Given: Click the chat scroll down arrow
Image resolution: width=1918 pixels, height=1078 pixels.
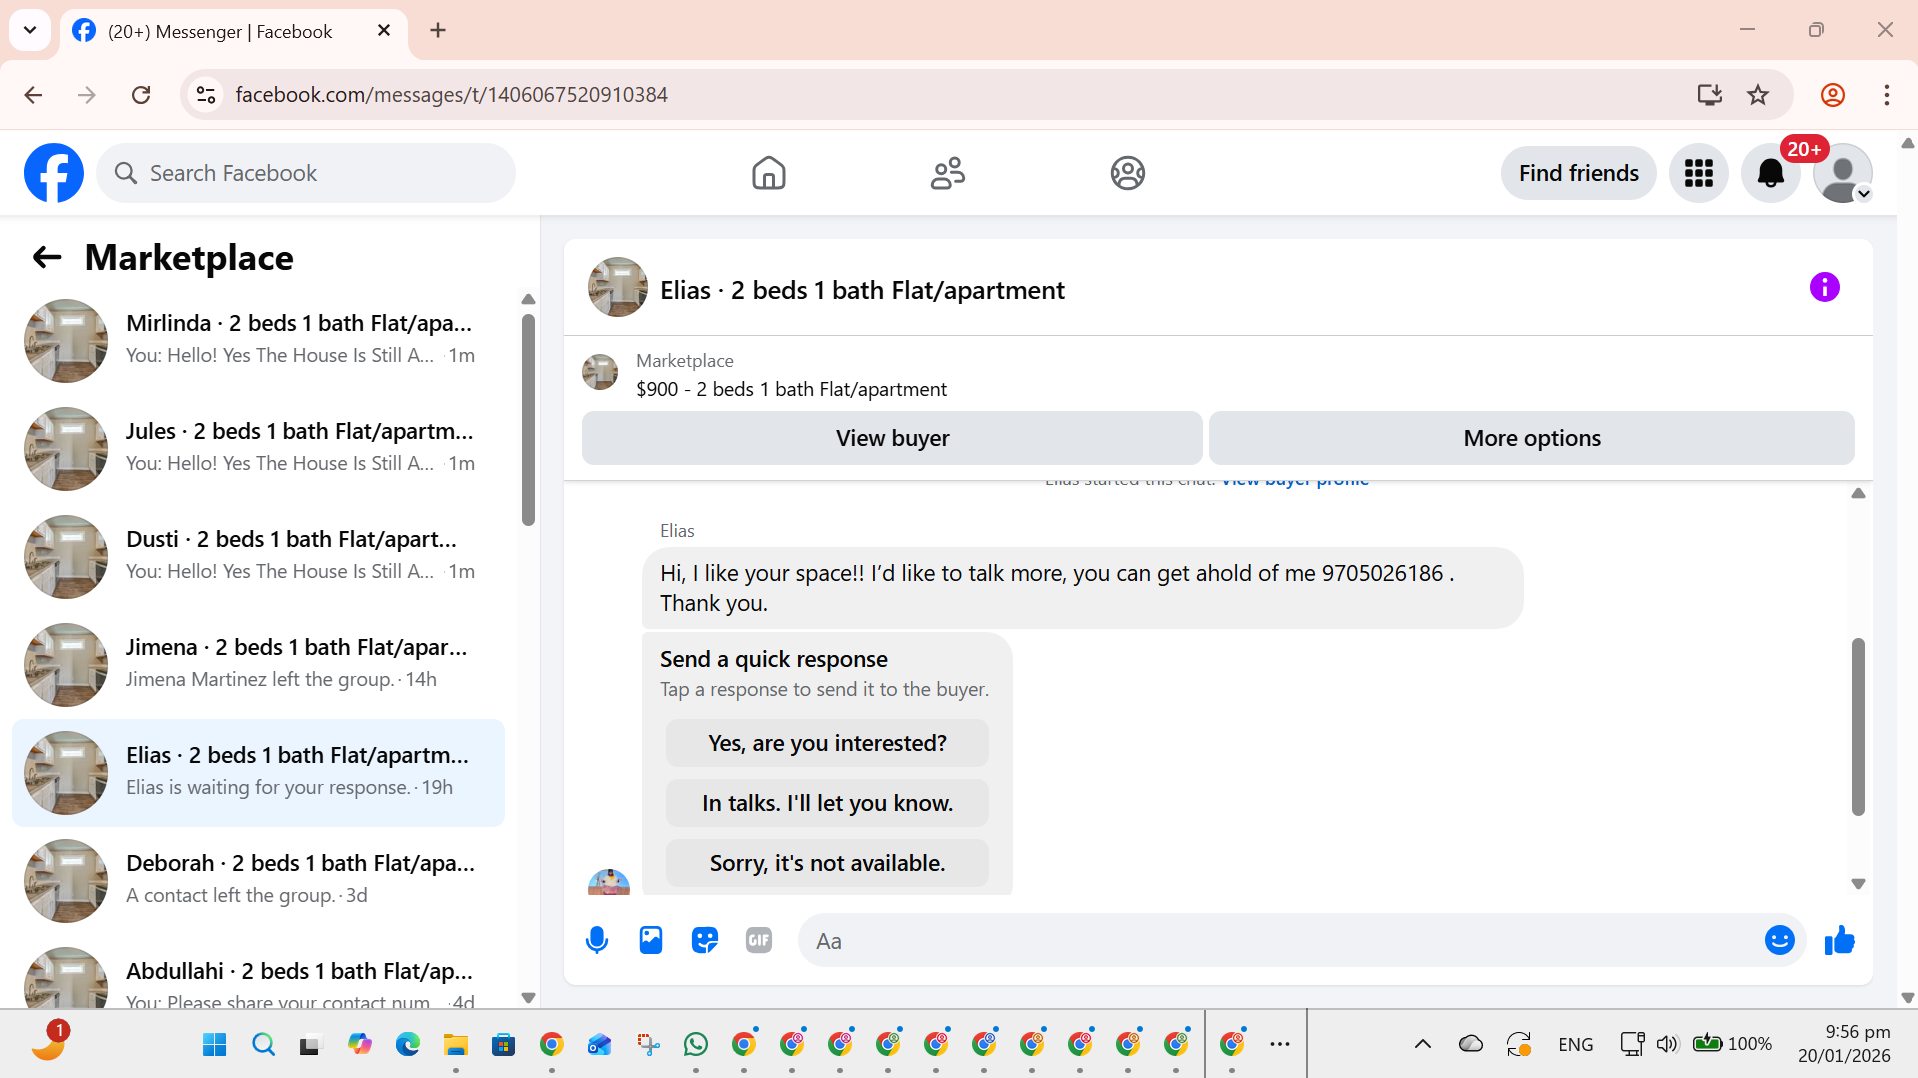Looking at the screenshot, I should pyautogui.click(x=1858, y=884).
